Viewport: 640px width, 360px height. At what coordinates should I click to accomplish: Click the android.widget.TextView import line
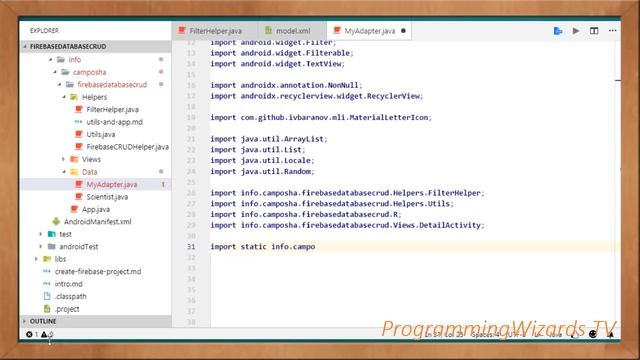click(x=278, y=64)
